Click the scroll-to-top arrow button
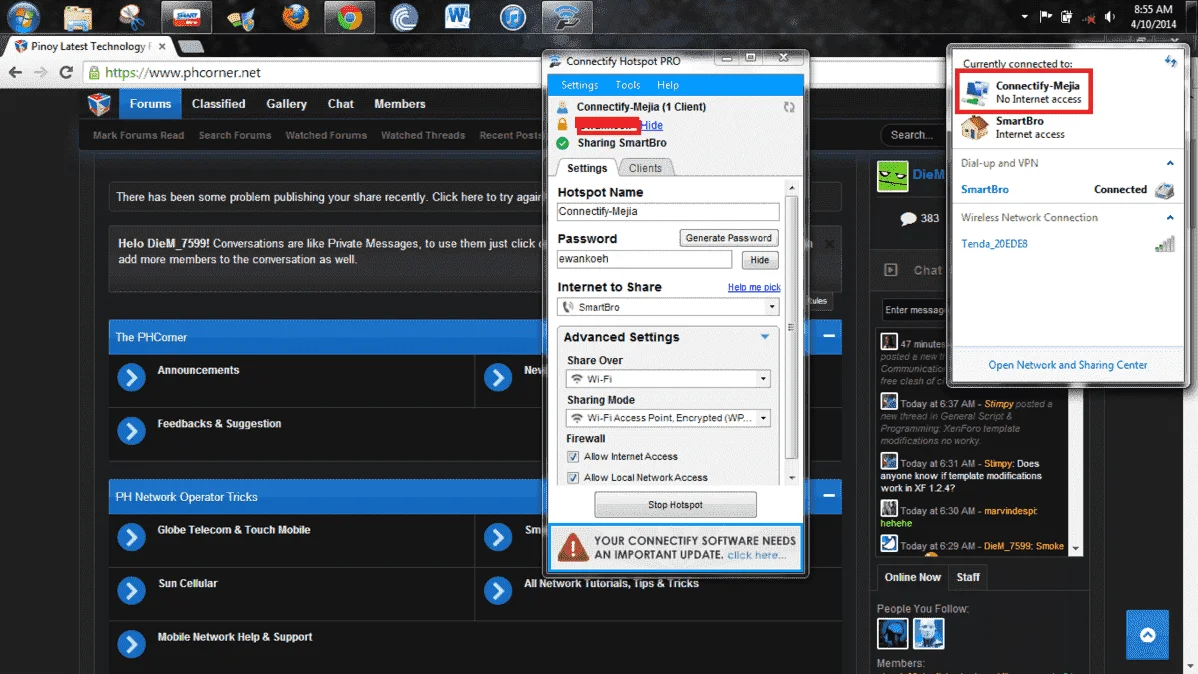This screenshot has width=1198, height=674. pyautogui.click(x=1147, y=635)
